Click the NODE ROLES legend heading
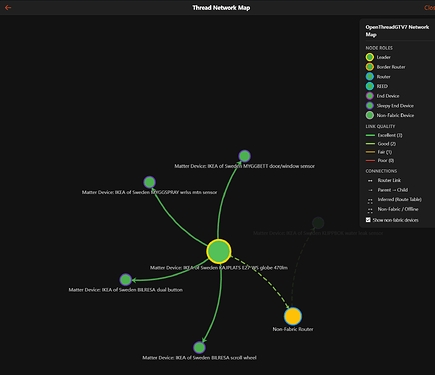435x375 pixels. pyautogui.click(x=379, y=48)
